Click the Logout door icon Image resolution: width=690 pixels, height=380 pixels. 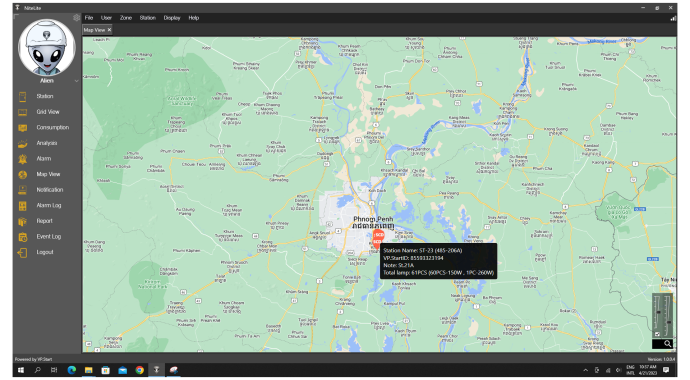click(x=22, y=252)
